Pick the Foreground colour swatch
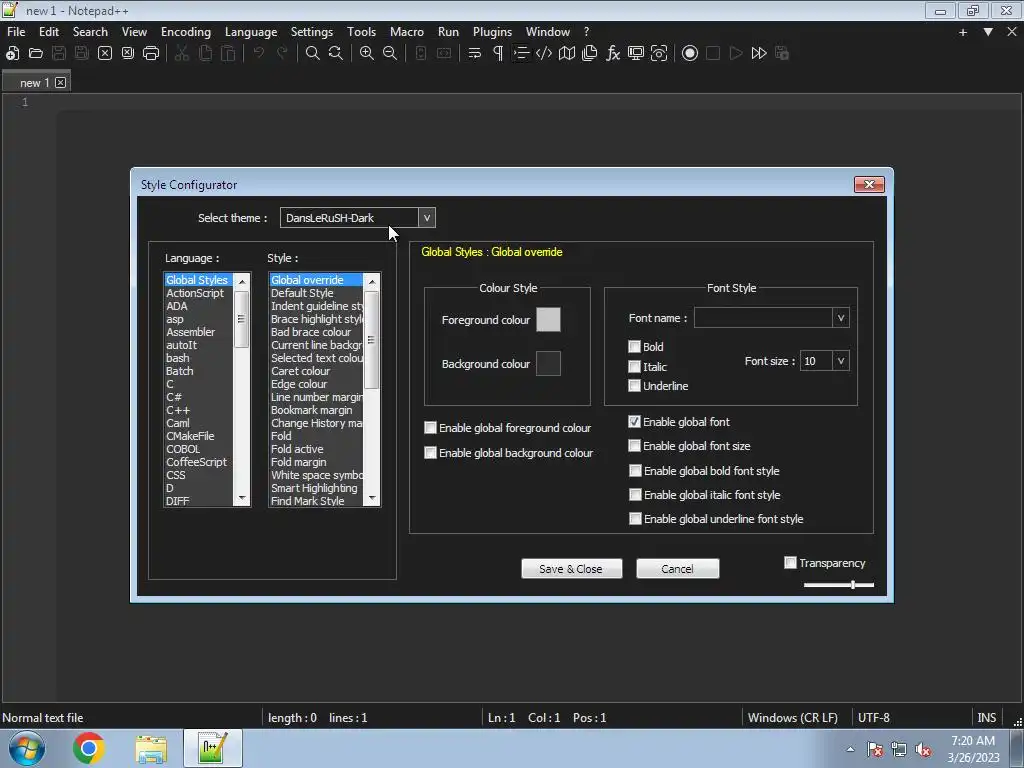The image size is (1024, 768). (x=548, y=319)
